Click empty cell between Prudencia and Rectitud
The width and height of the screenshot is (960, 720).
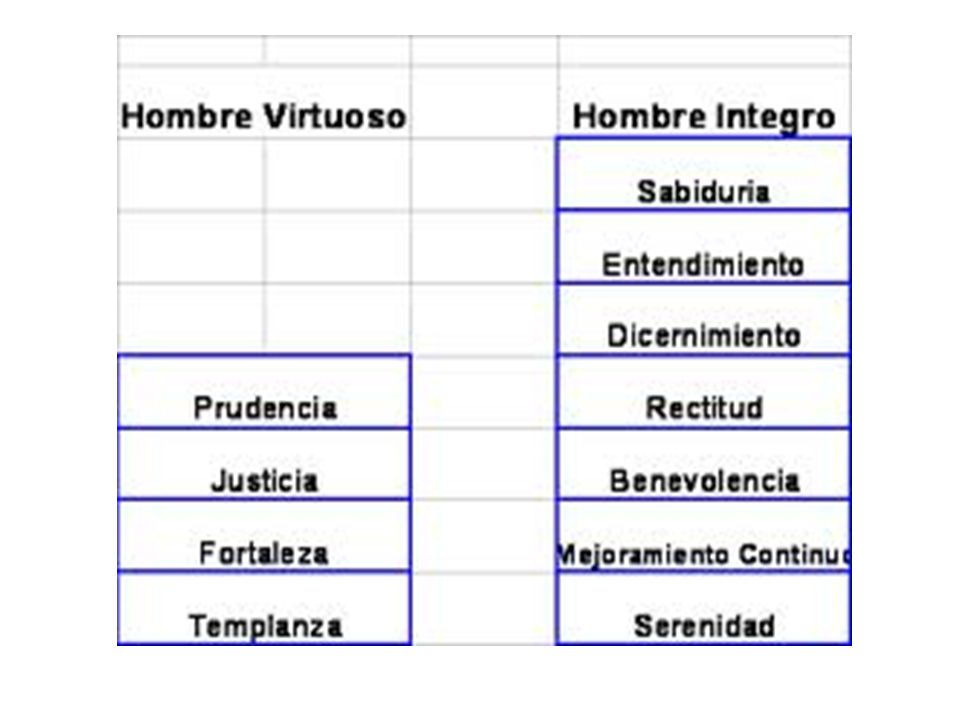(484, 391)
